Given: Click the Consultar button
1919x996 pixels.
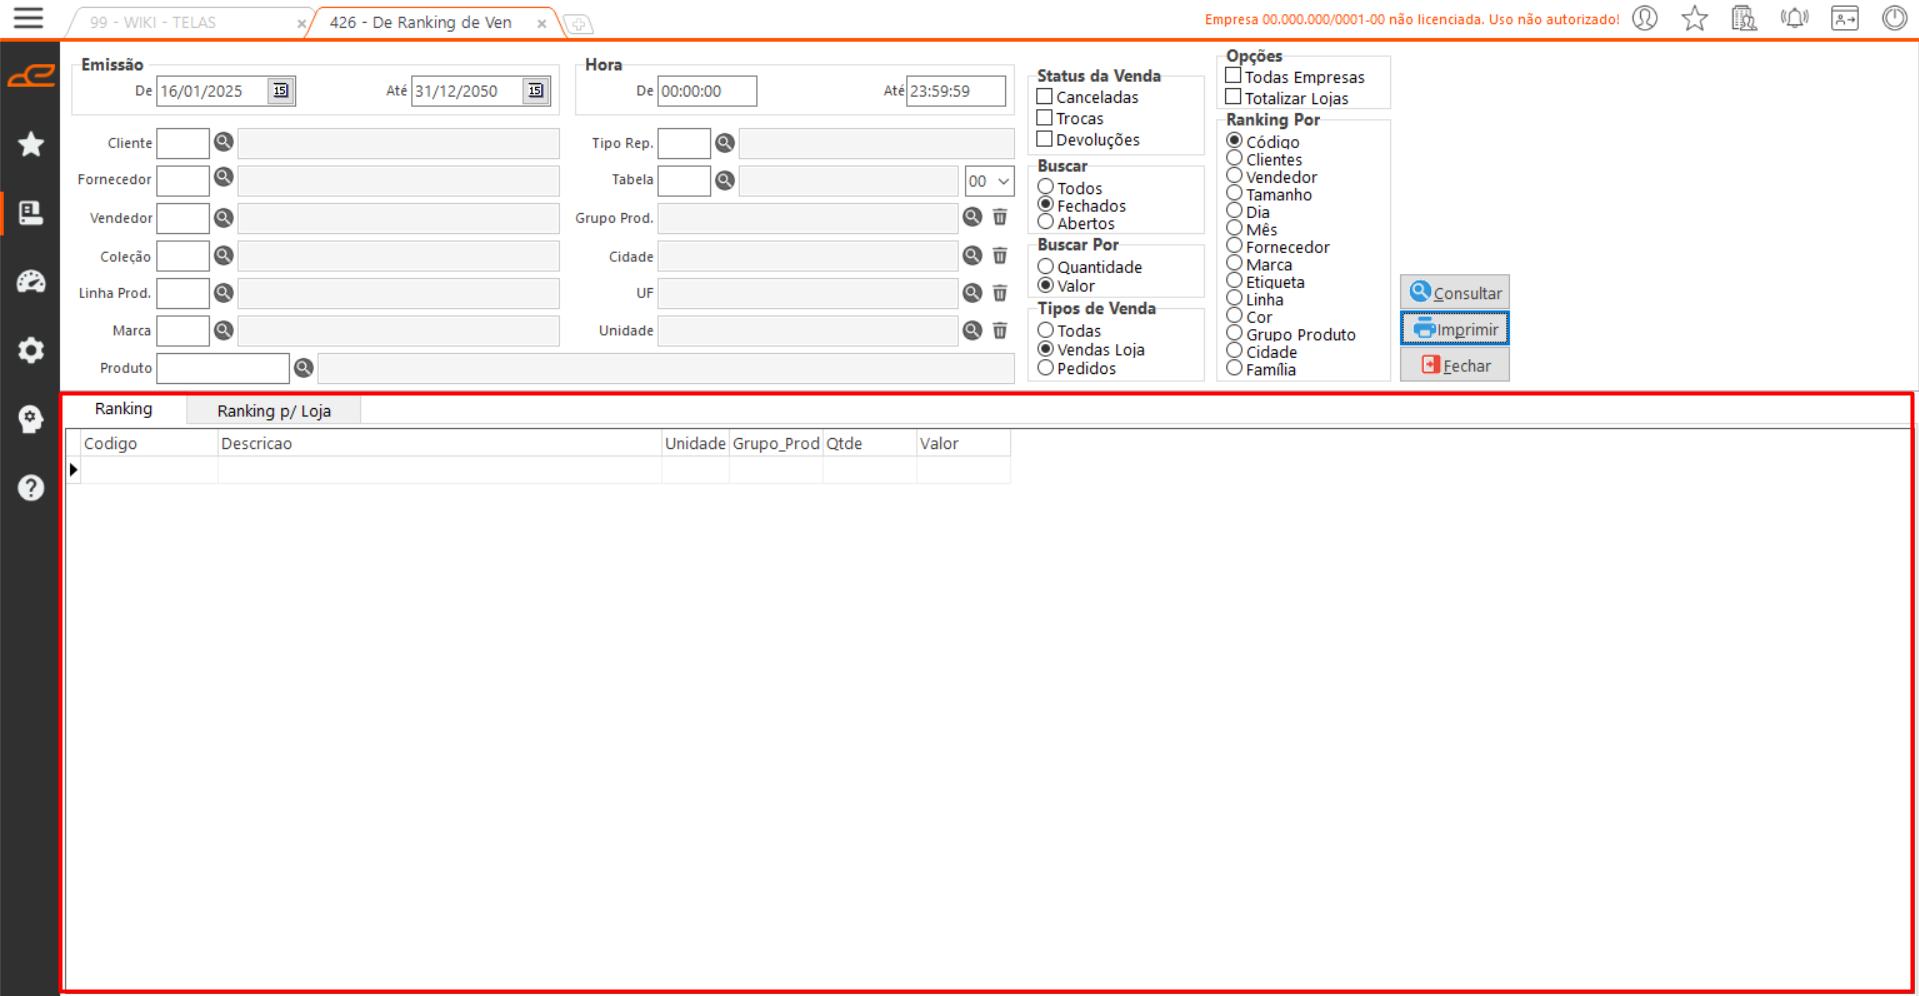Looking at the screenshot, I should [x=1454, y=293].
